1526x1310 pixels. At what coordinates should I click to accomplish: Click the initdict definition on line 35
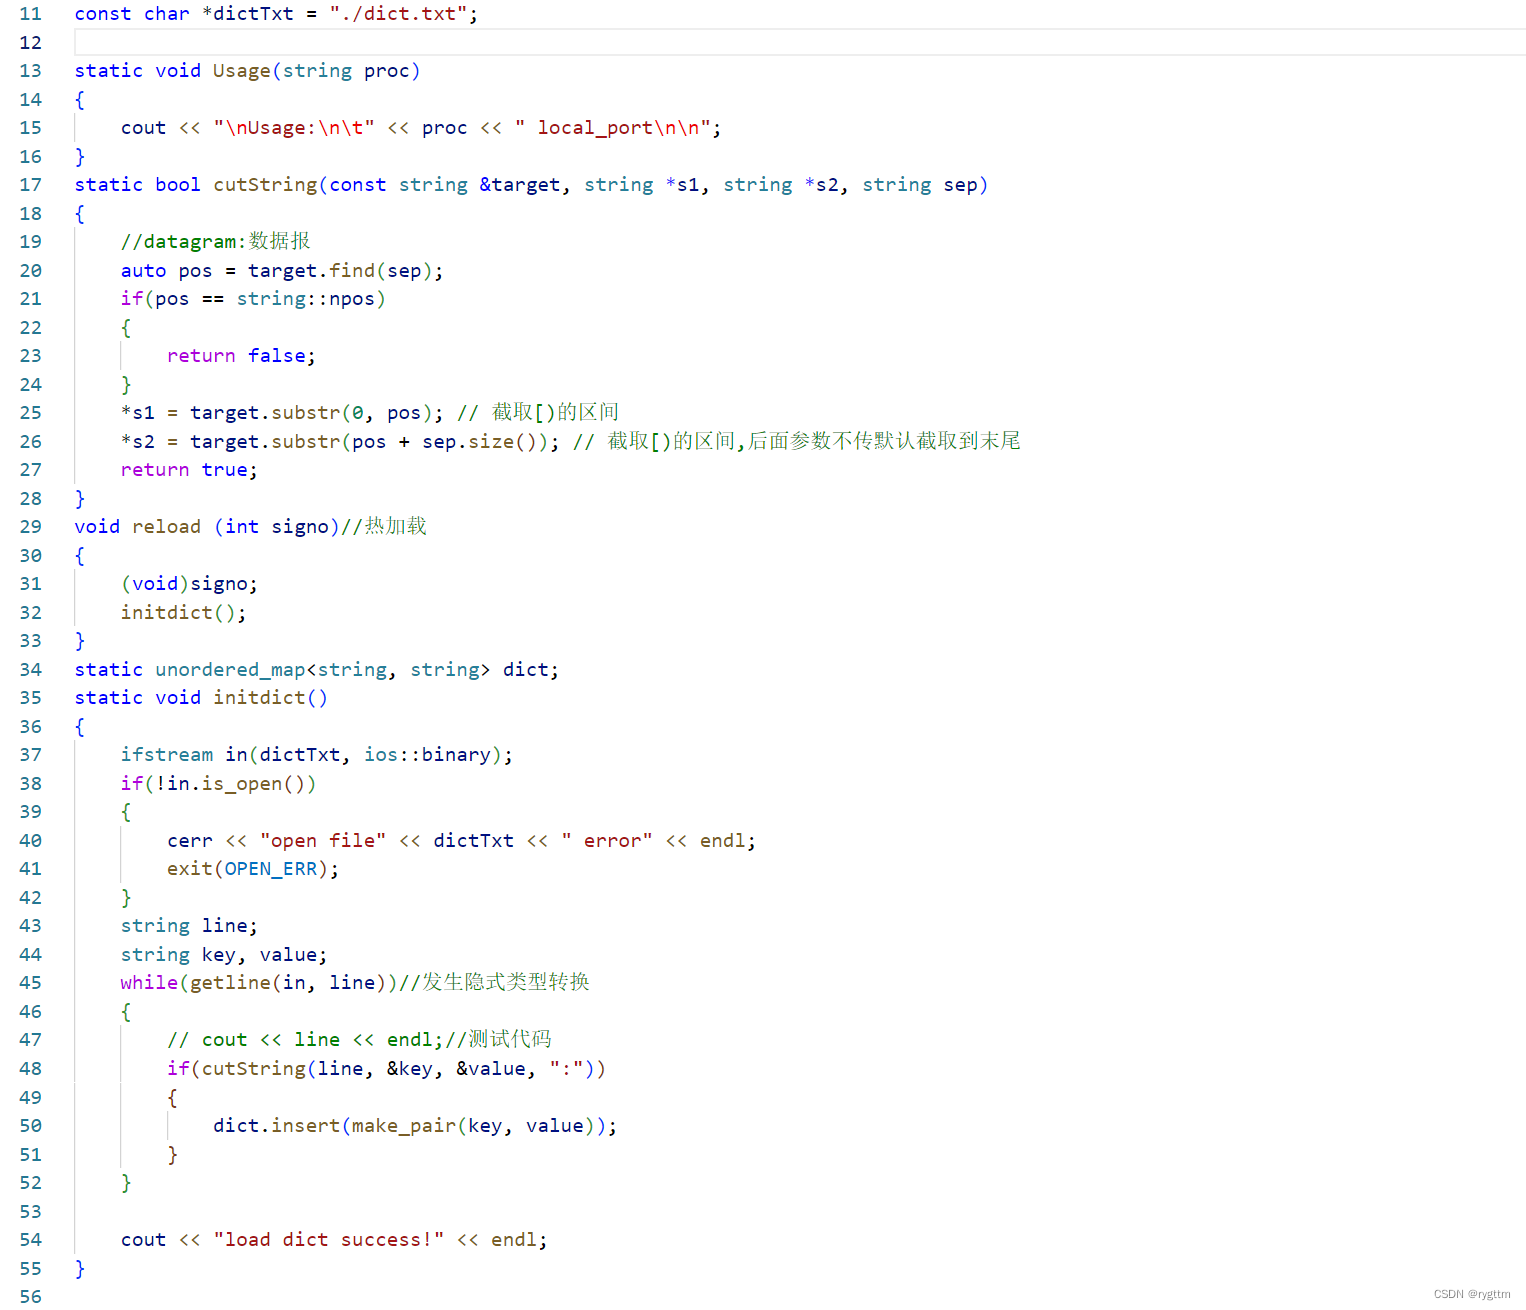coord(259,698)
